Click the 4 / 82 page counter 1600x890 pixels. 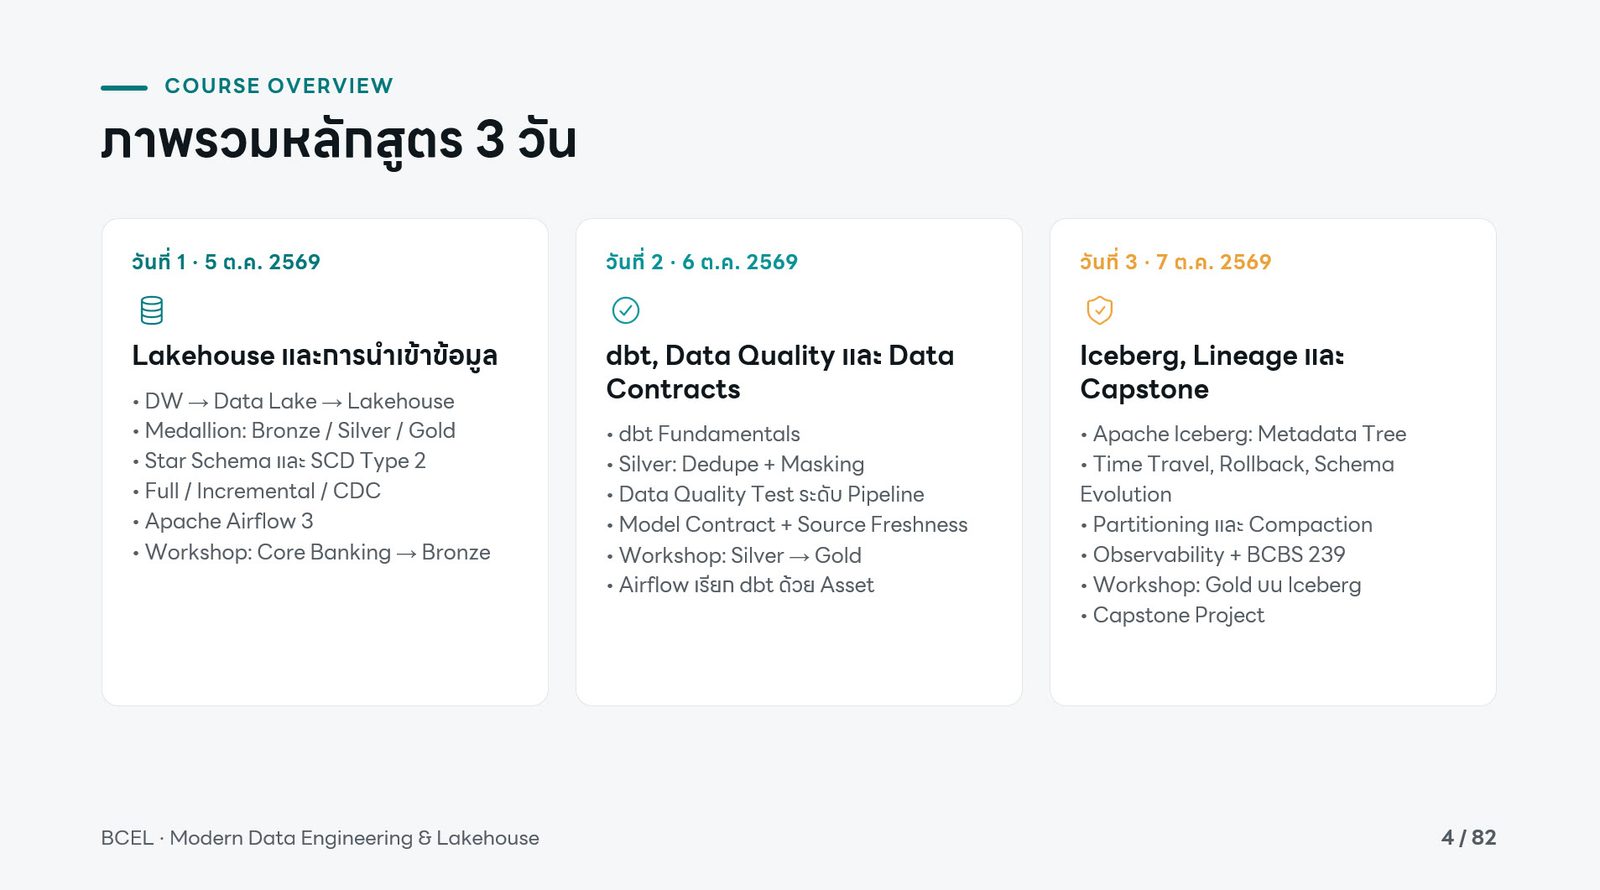point(1469,838)
